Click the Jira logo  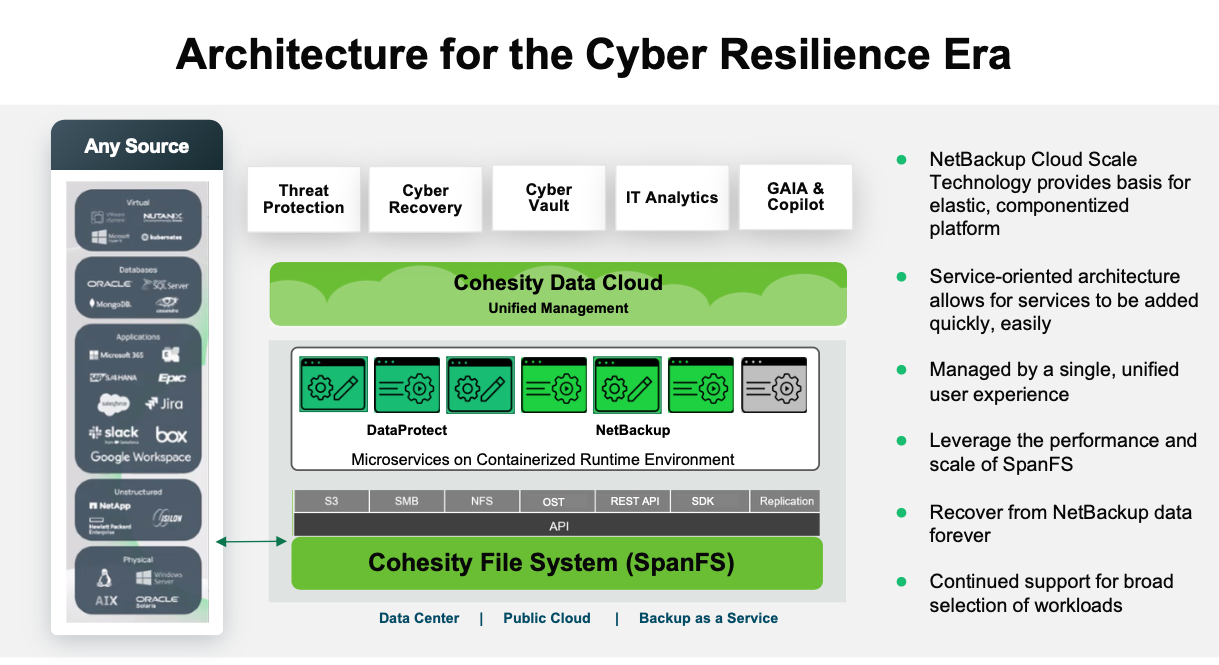[164, 403]
